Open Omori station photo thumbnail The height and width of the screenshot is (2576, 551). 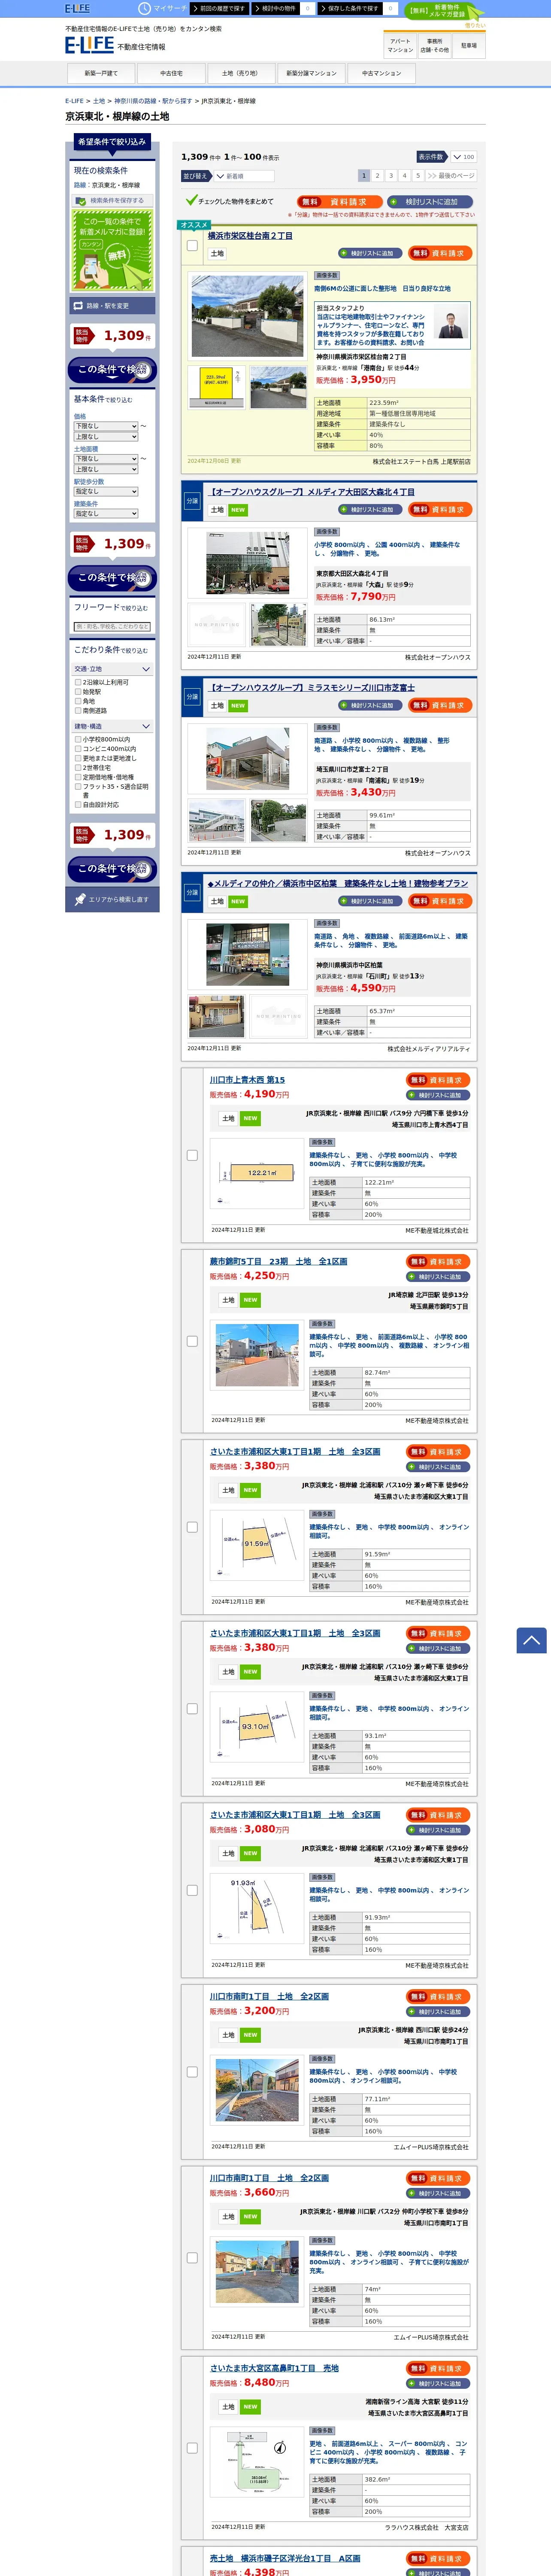(x=248, y=562)
